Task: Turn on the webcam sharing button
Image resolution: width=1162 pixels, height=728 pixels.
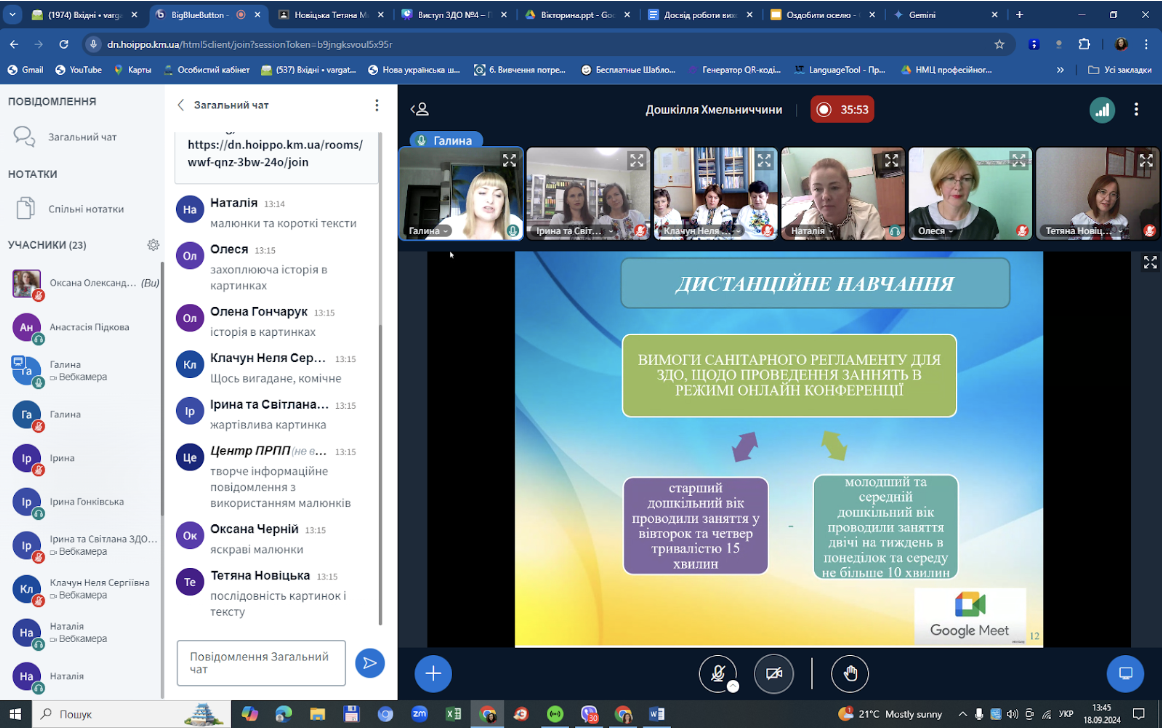Action: click(x=774, y=673)
